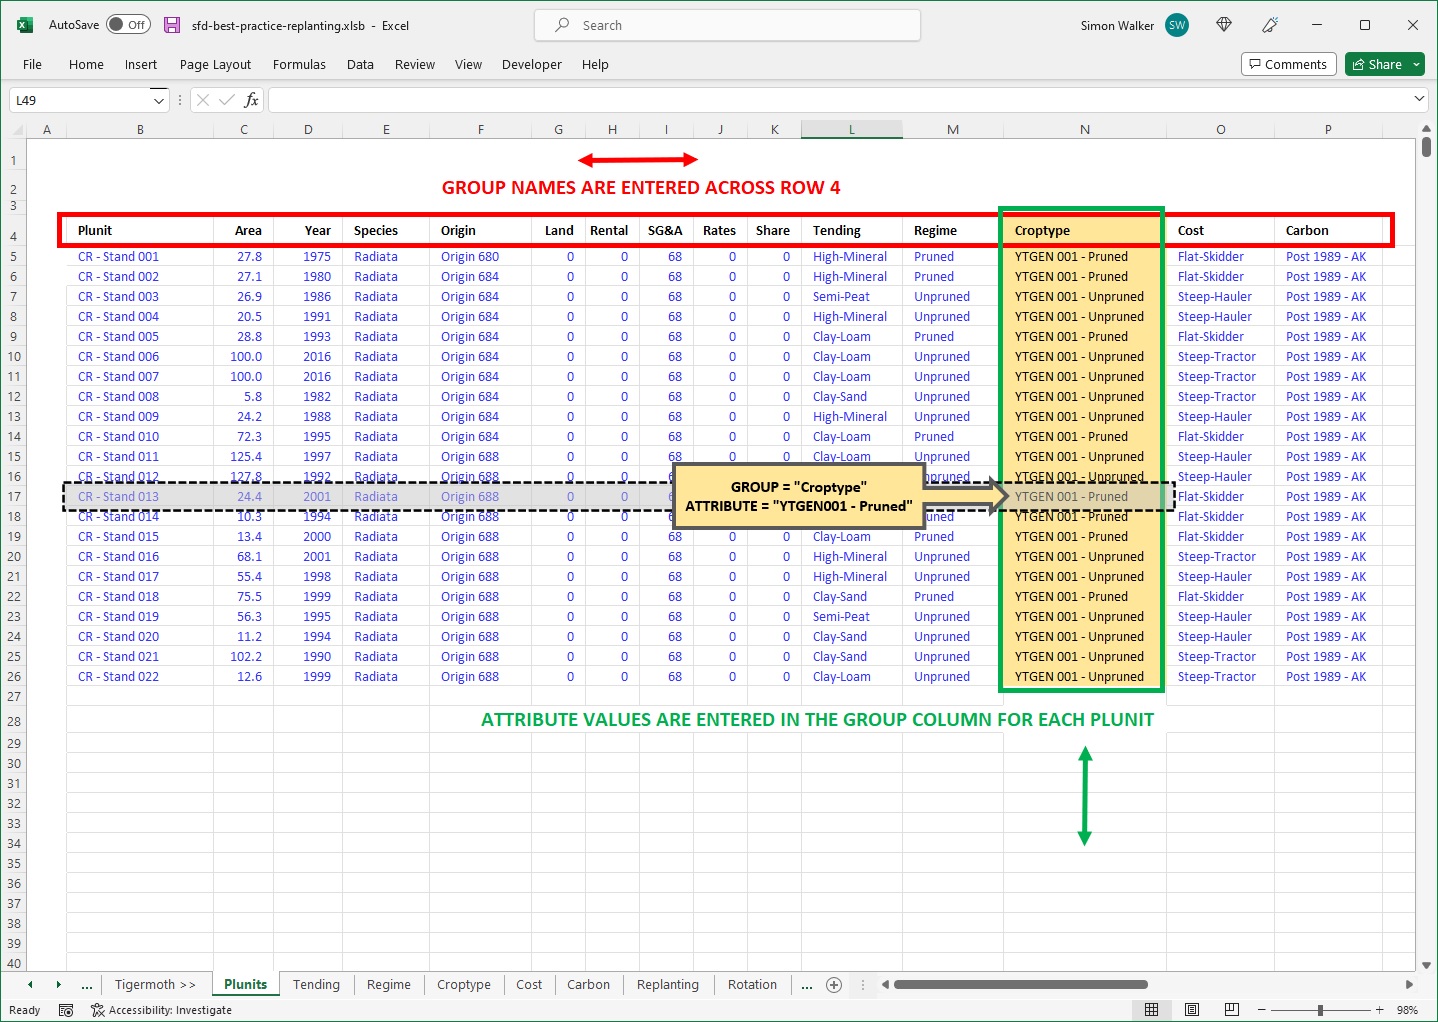1438x1022 pixels.
Task: Open the Page Layout tab
Action: click(x=215, y=64)
